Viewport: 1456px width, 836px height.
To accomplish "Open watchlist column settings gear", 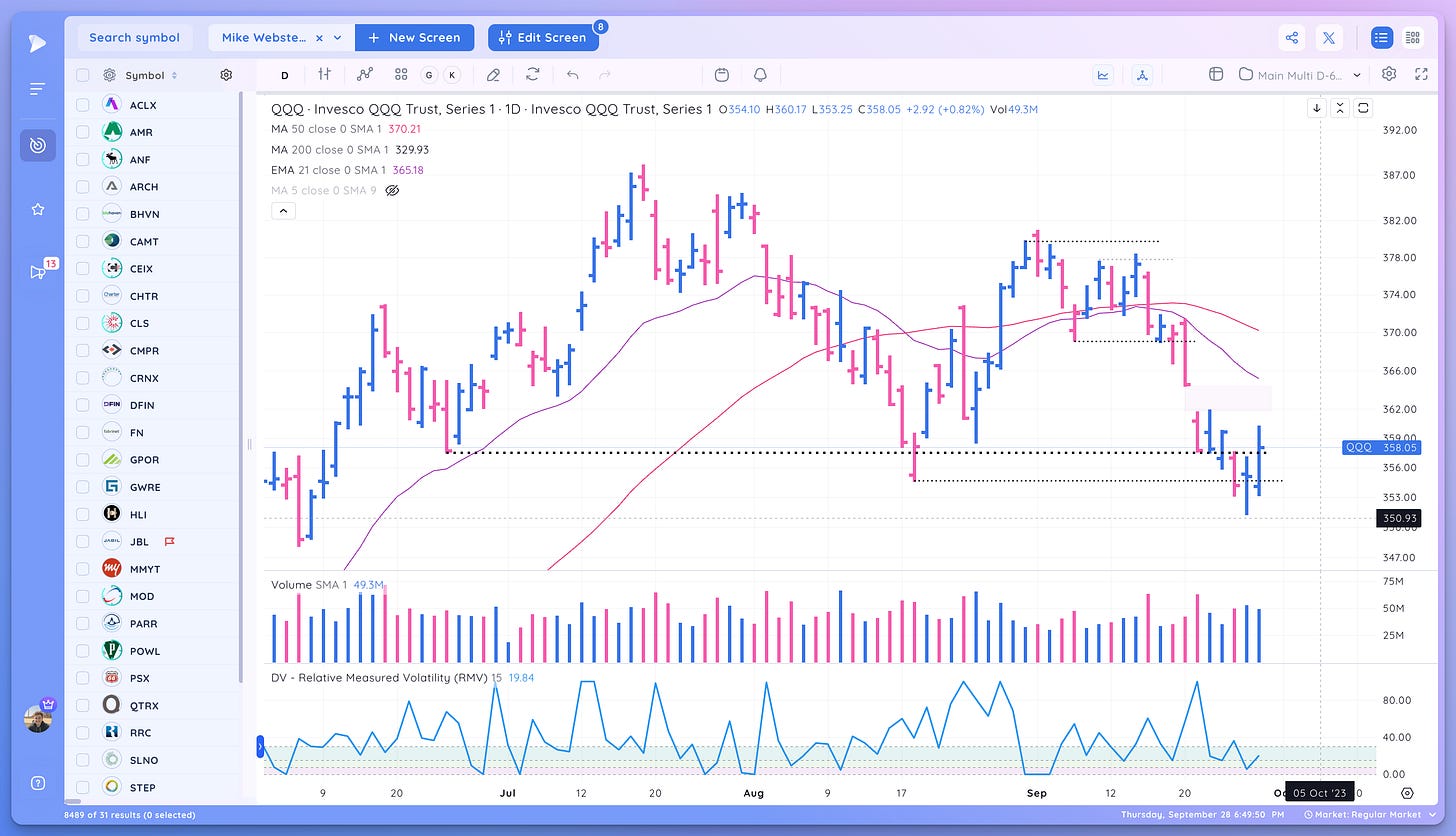I will 226,75.
